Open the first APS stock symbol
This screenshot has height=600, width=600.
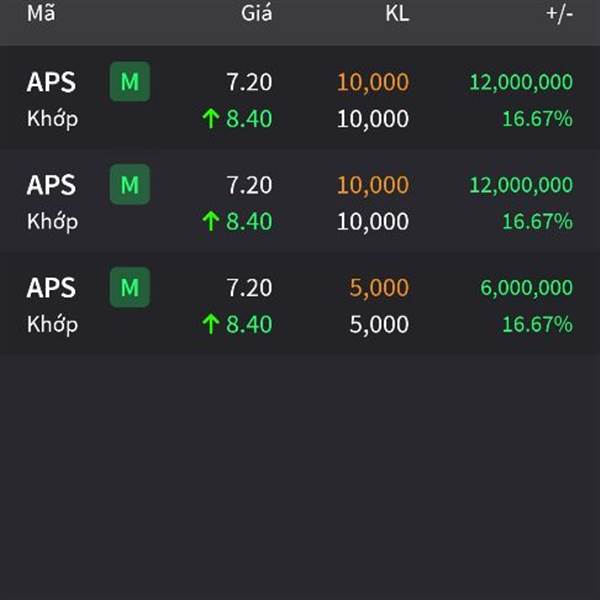click(51, 82)
